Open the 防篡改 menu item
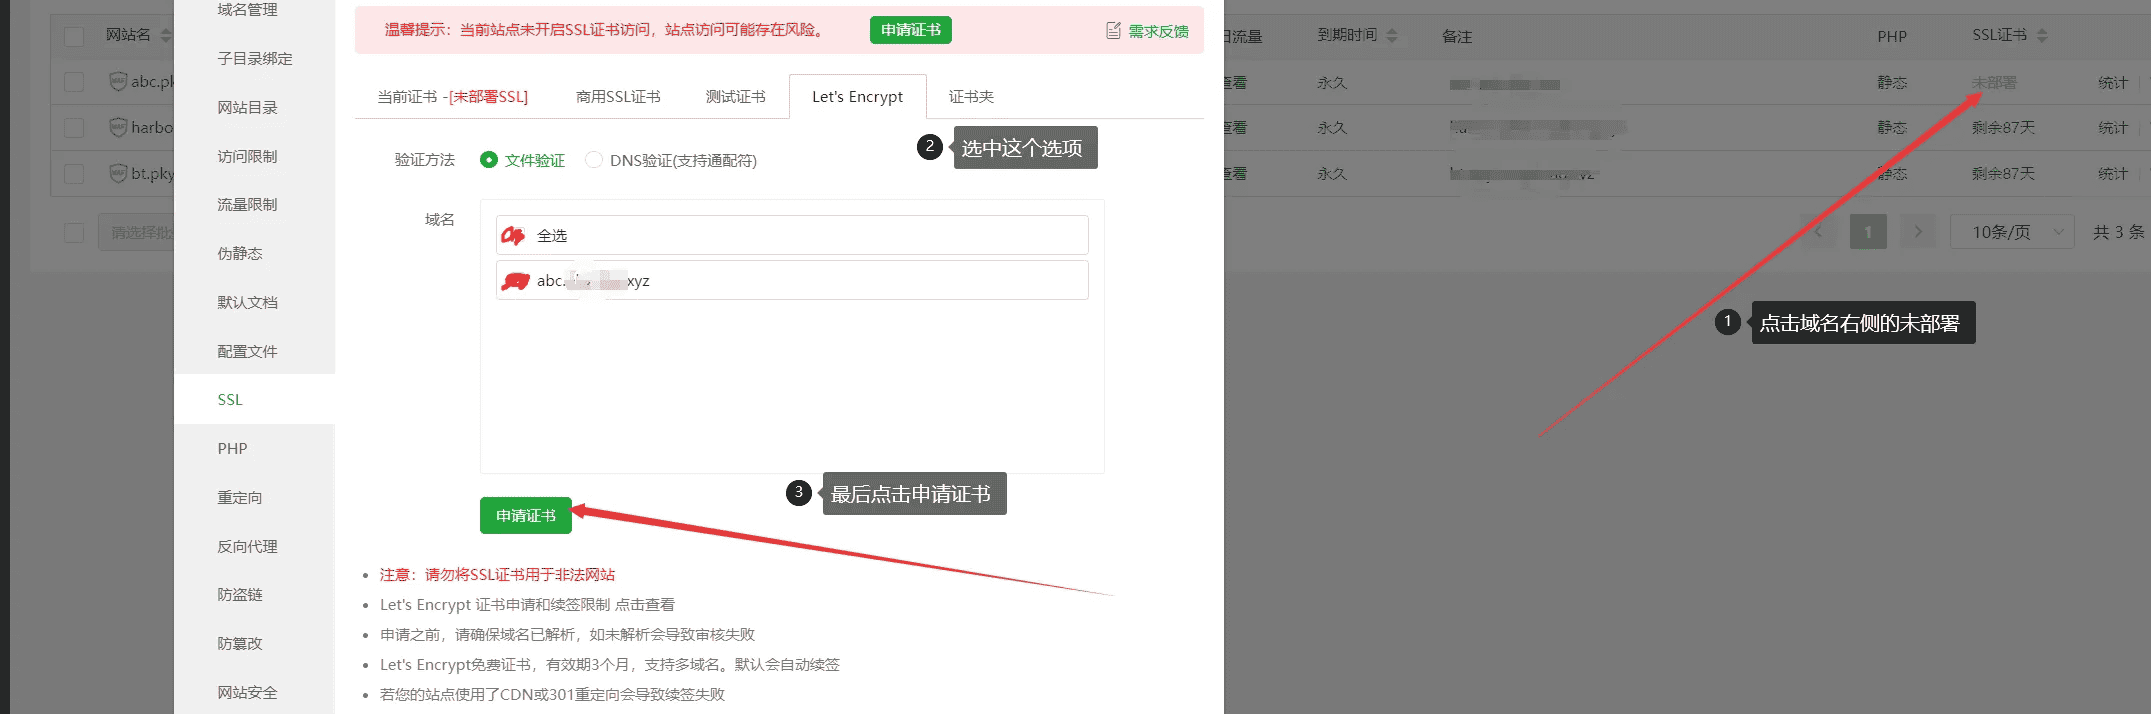 (x=240, y=643)
